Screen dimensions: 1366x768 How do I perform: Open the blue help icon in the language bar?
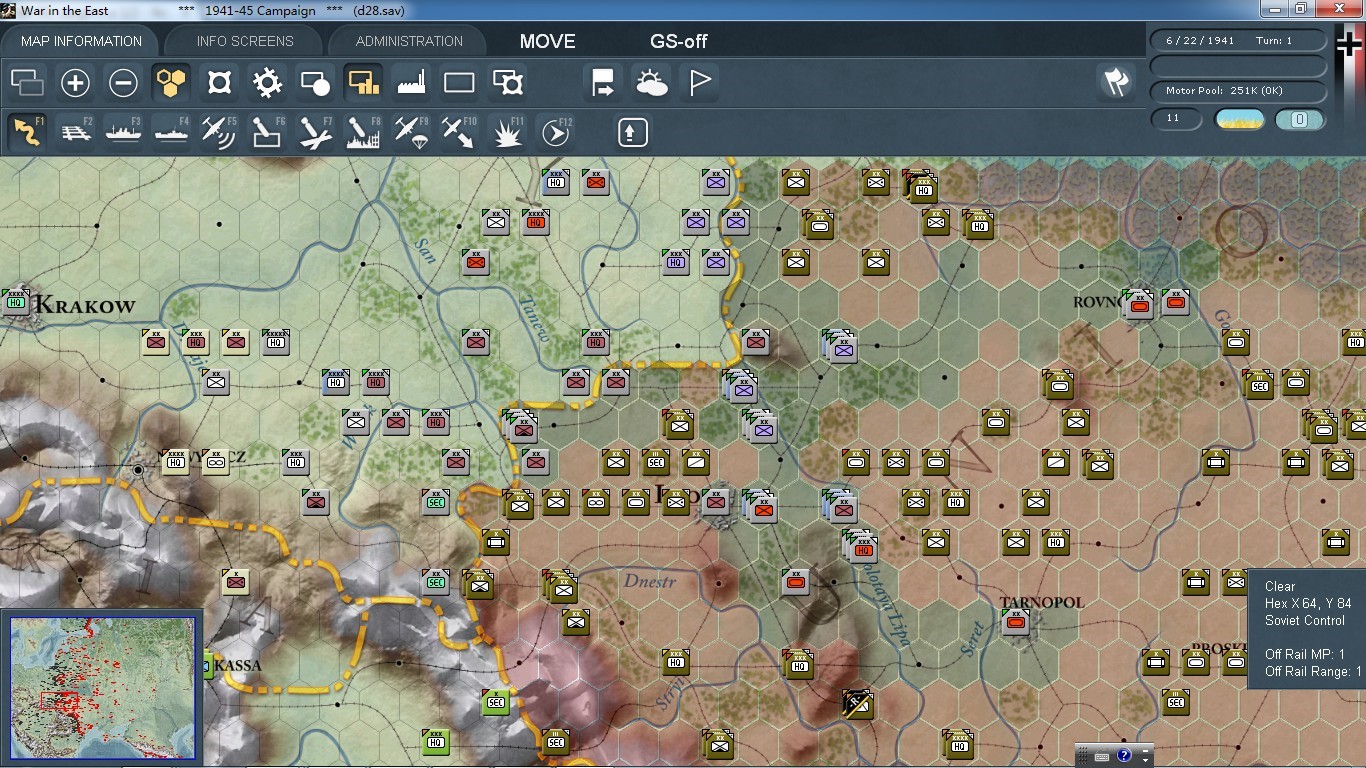(1124, 756)
